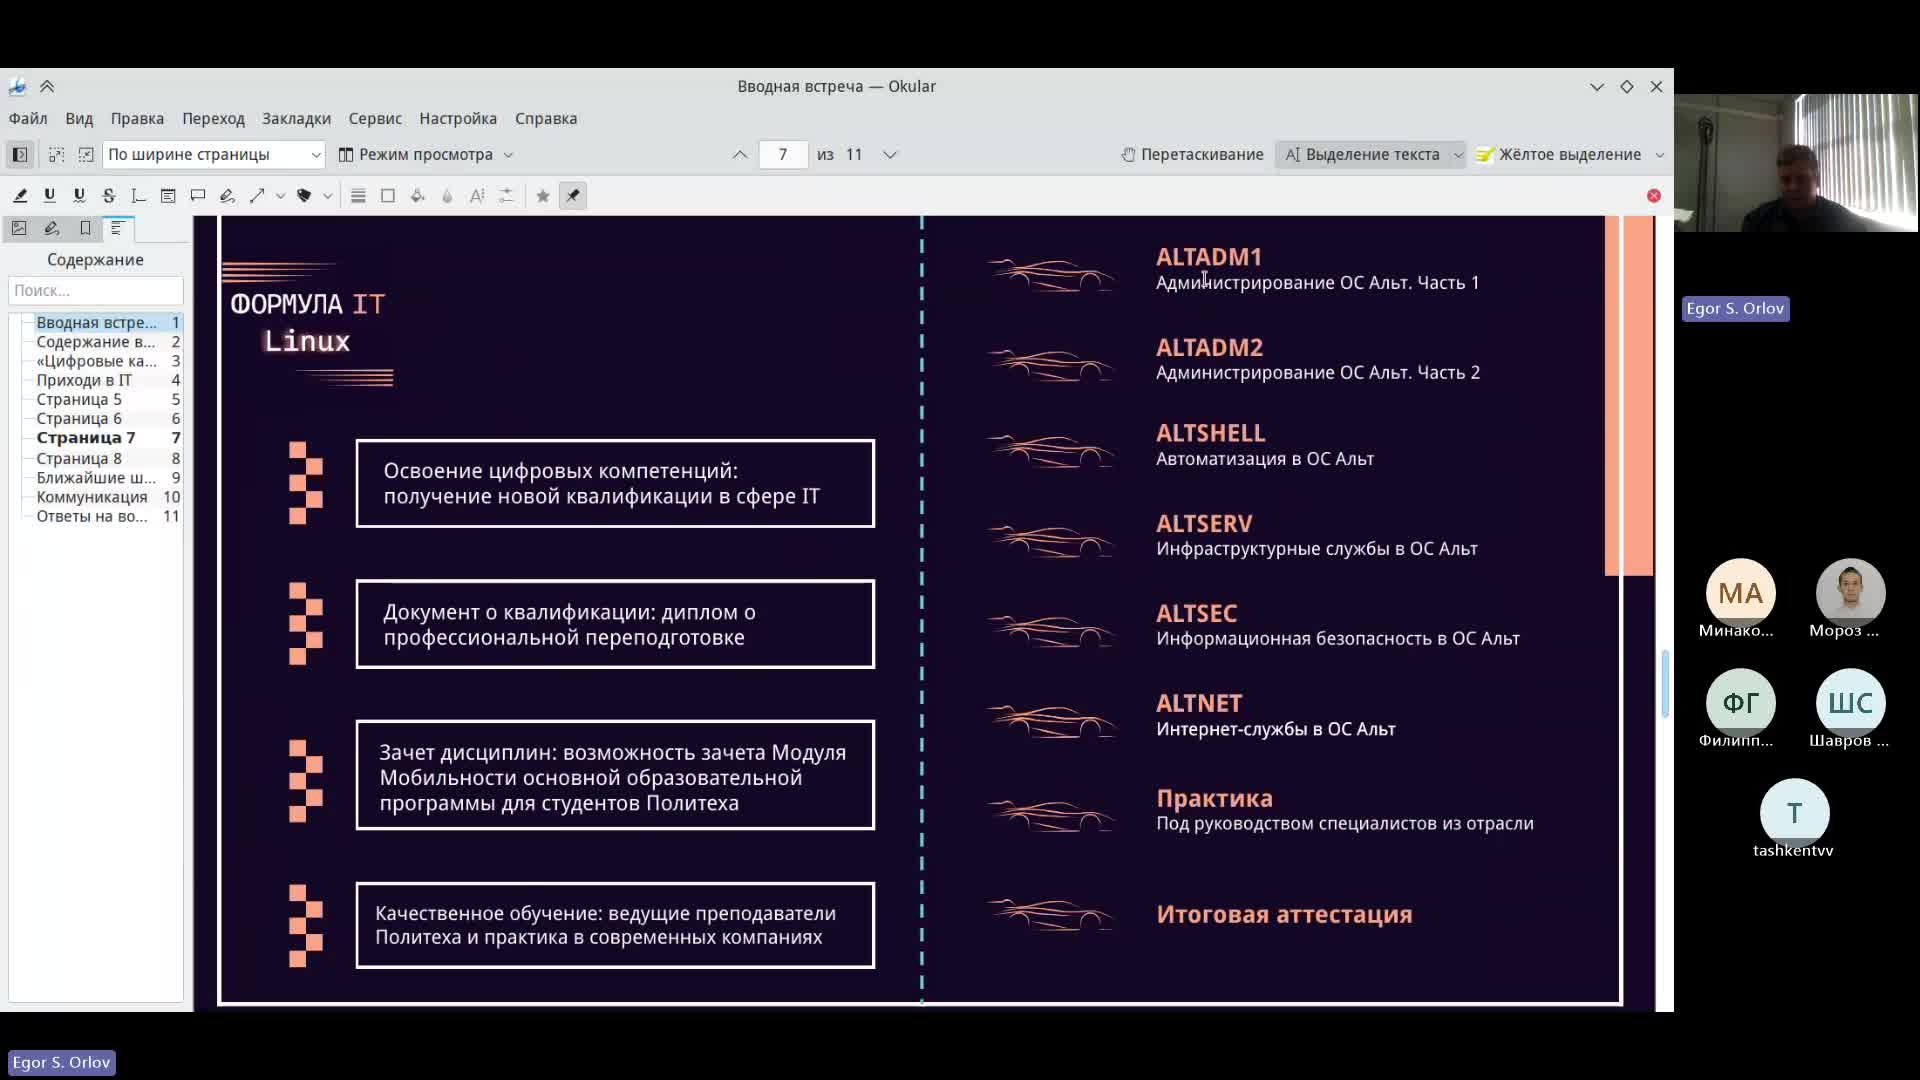Open the Сервис menu
1920x1080 pixels.
click(x=375, y=118)
